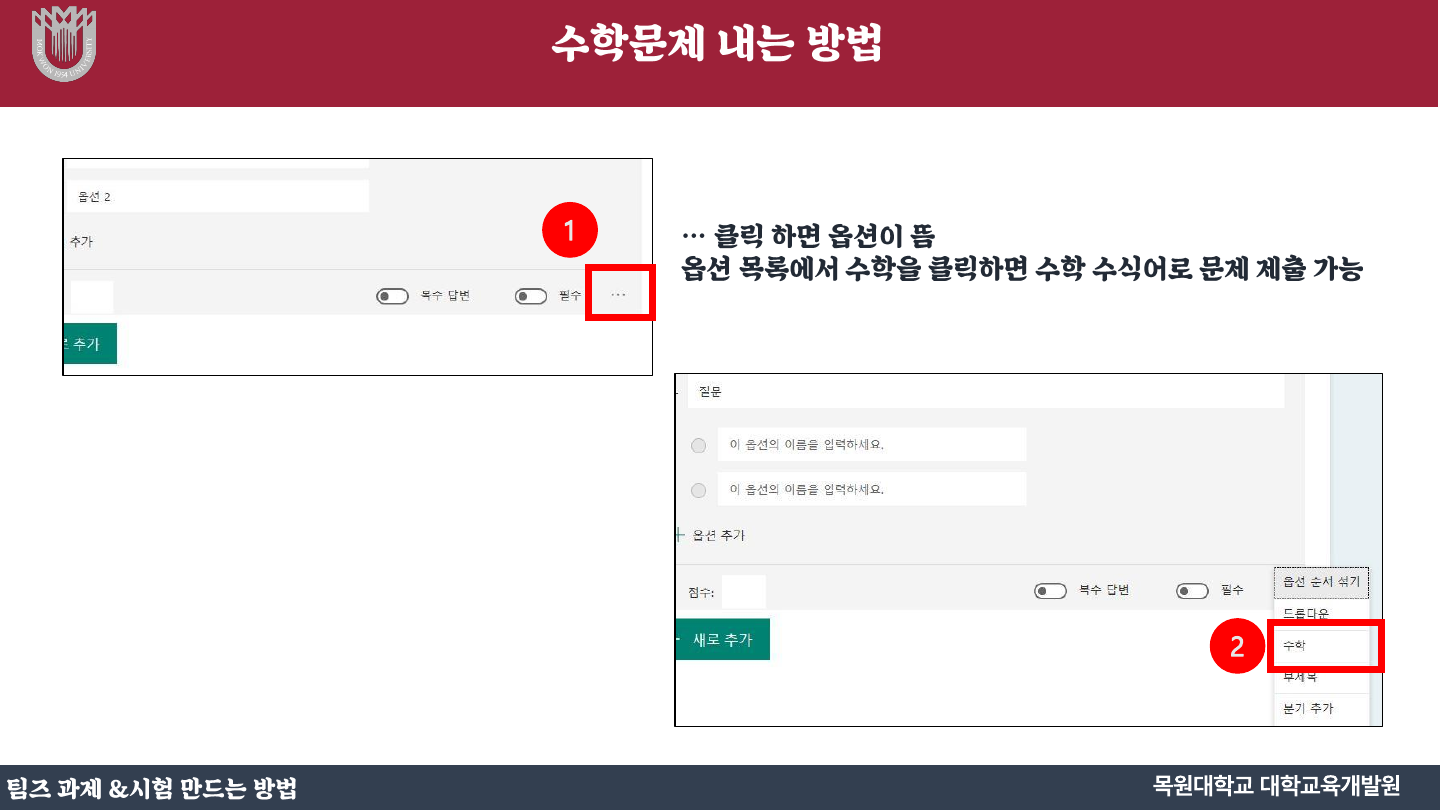1440x810 pixels.
Task: Click the three-dots more options icon
Action: [618, 295]
